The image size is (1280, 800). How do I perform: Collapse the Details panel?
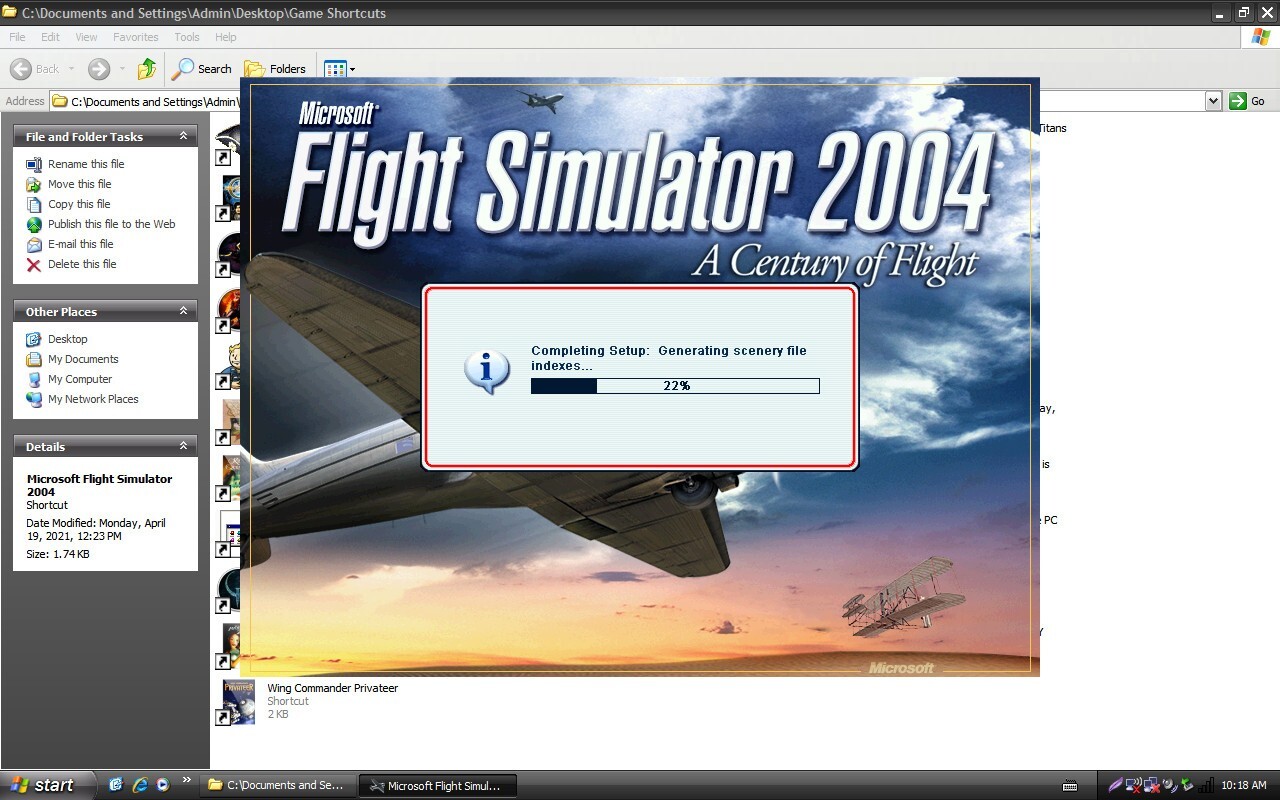pyautogui.click(x=183, y=446)
